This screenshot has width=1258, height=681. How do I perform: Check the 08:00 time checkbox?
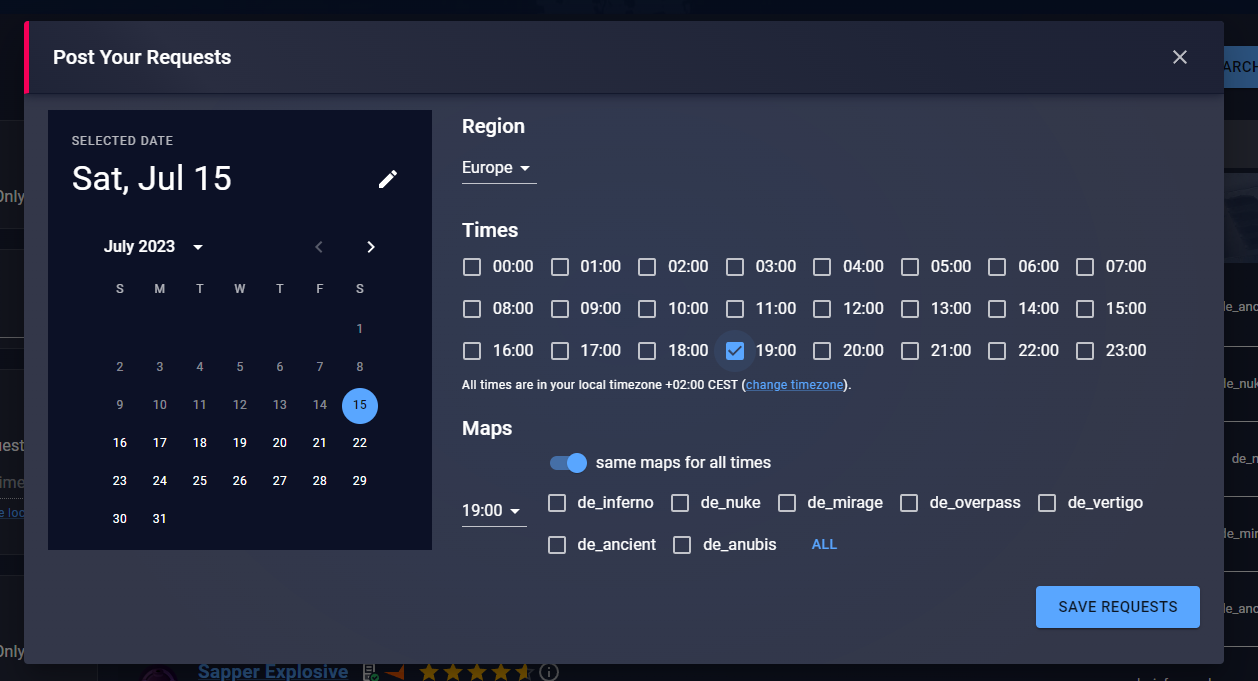point(472,309)
